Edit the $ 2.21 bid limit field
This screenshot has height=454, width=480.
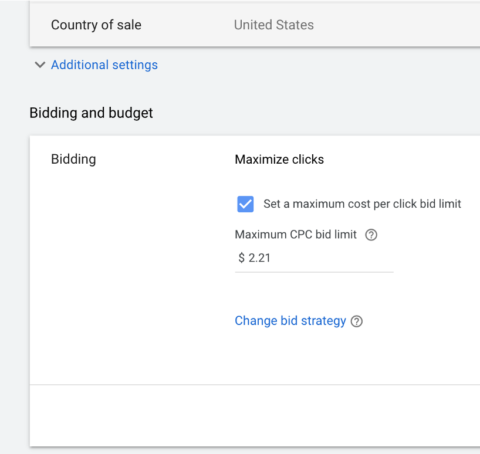(x=314, y=258)
